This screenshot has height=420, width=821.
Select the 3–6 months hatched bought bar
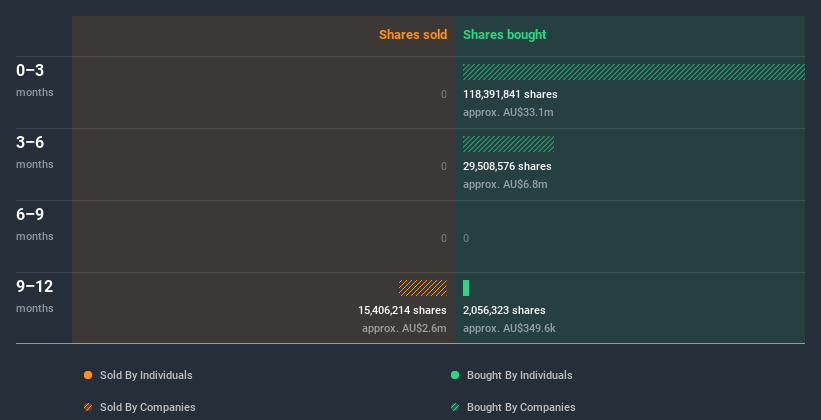click(508, 144)
